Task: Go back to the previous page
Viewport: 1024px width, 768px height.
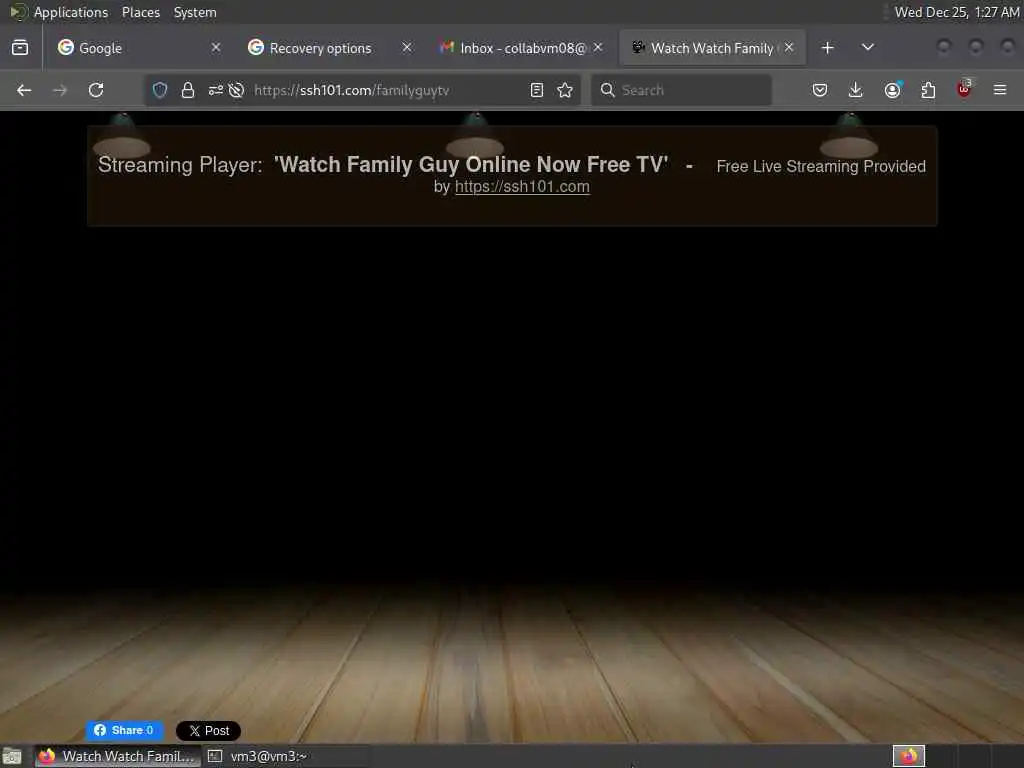Action: click(24, 90)
